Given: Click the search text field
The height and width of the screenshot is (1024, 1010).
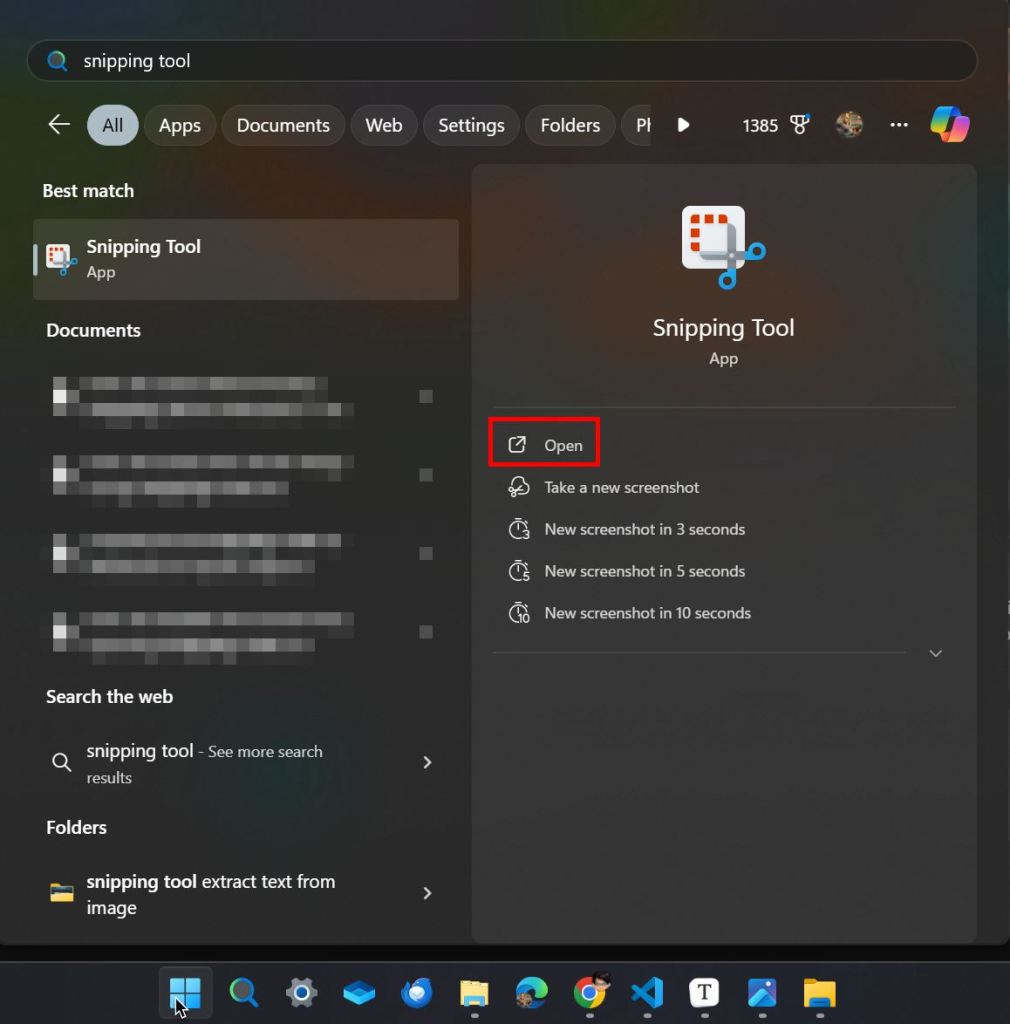Looking at the screenshot, I should [x=501, y=61].
